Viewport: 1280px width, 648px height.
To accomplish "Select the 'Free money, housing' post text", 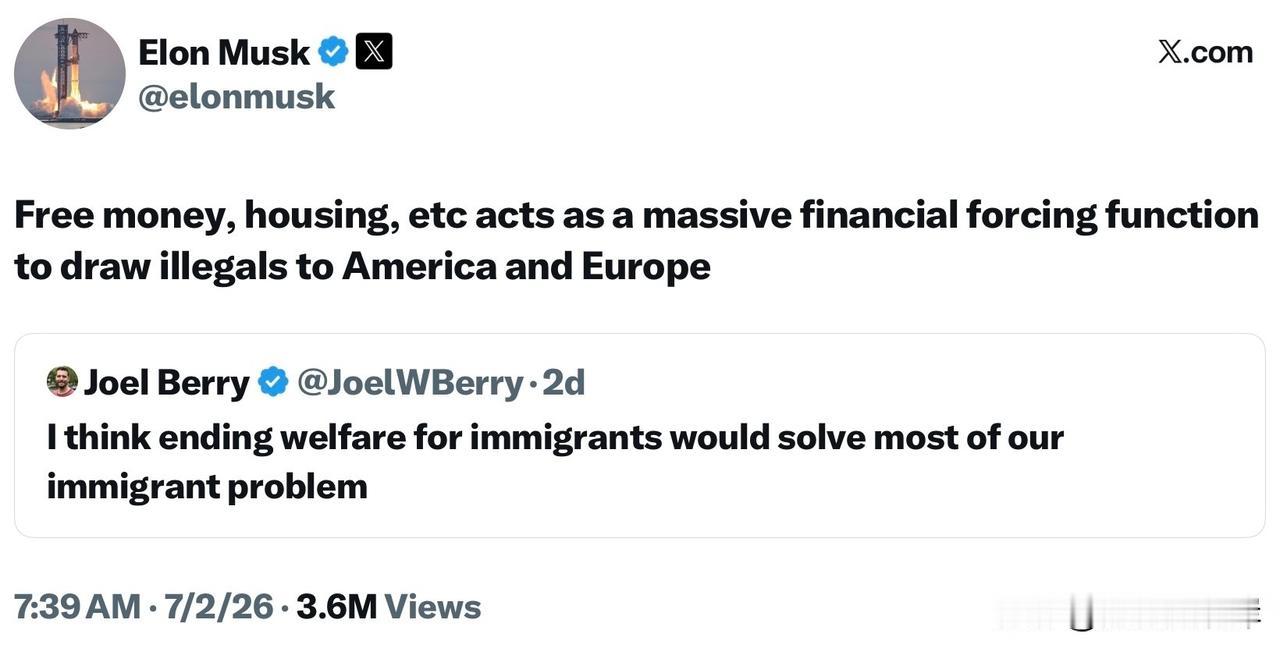I will tap(636, 240).
